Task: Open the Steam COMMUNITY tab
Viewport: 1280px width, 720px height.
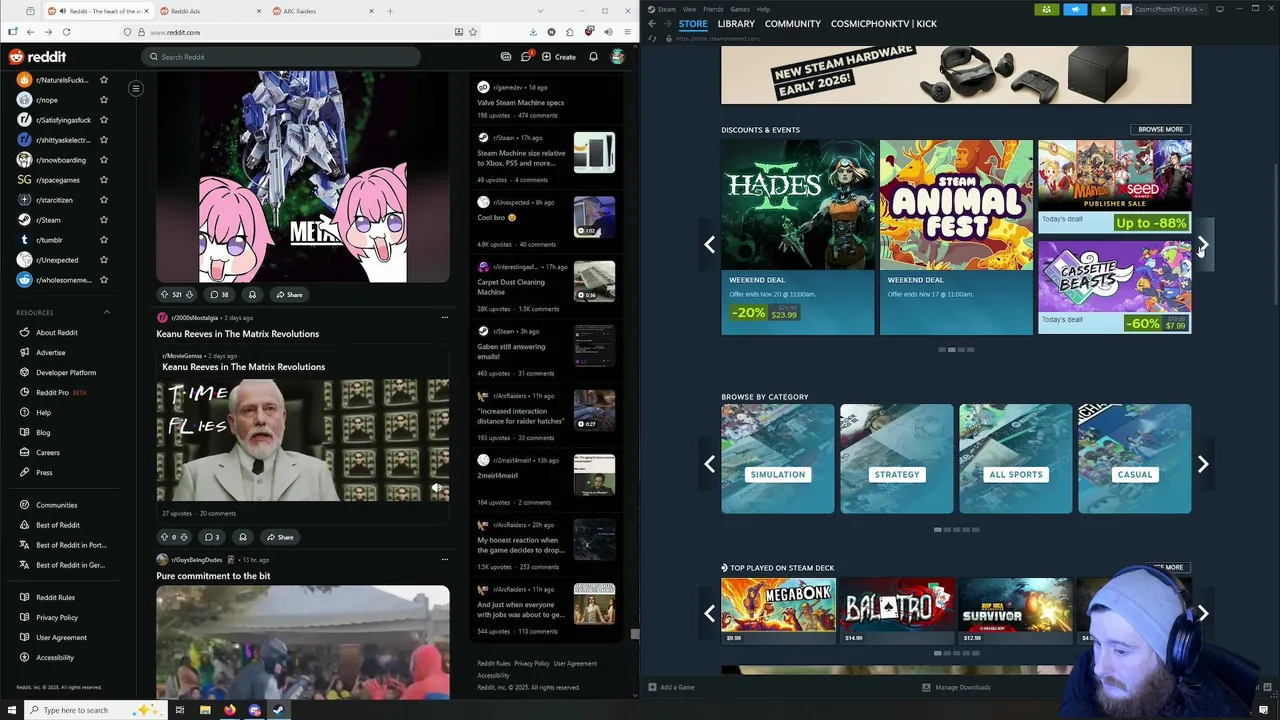Action: 792,24
